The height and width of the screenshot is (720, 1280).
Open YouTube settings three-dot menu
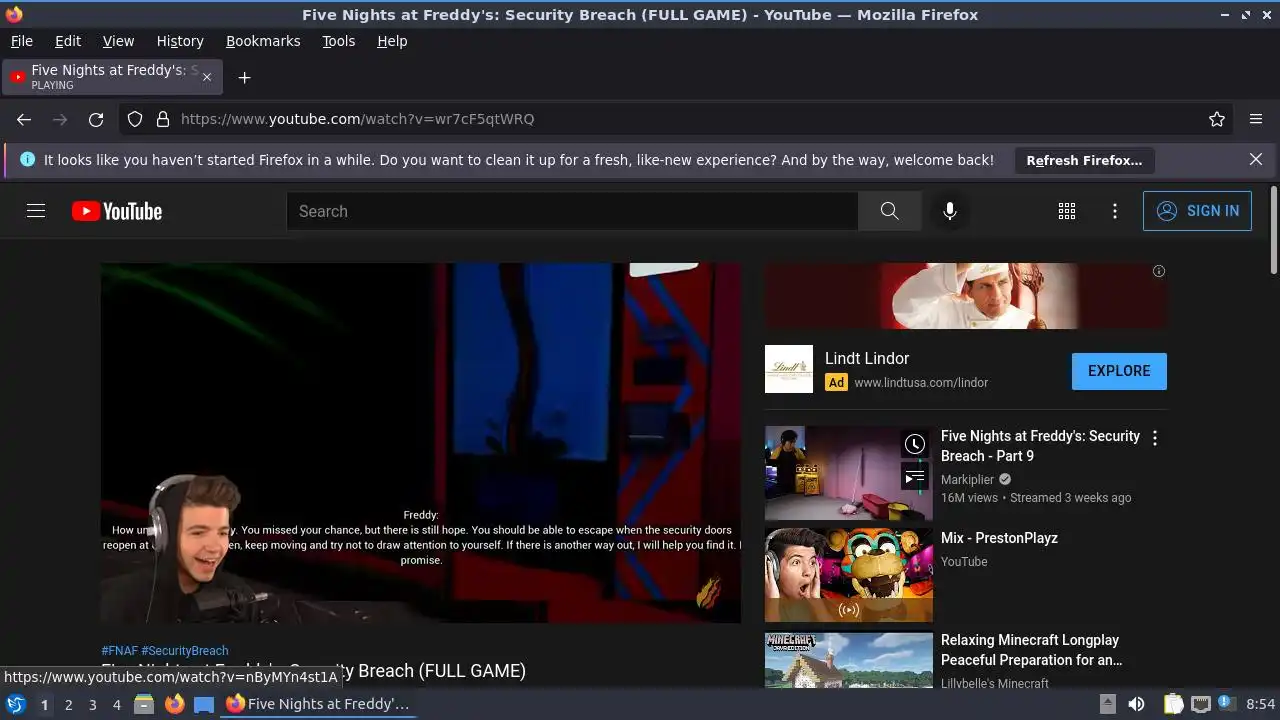[1115, 211]
